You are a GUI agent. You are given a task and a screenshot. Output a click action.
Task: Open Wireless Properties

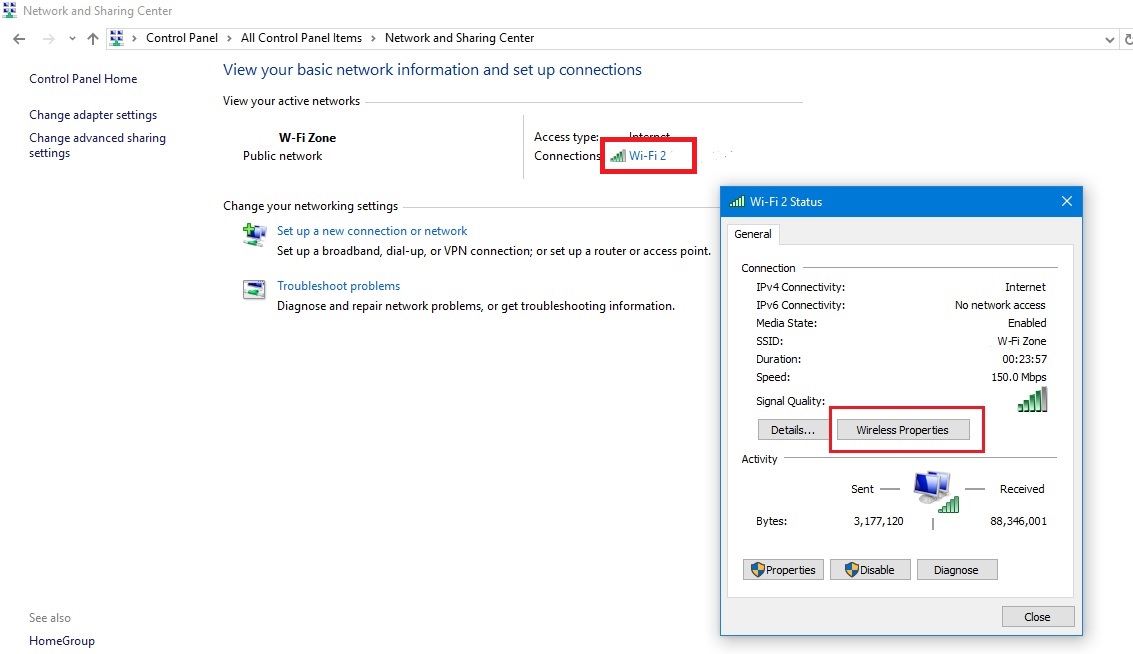[902, 430]
